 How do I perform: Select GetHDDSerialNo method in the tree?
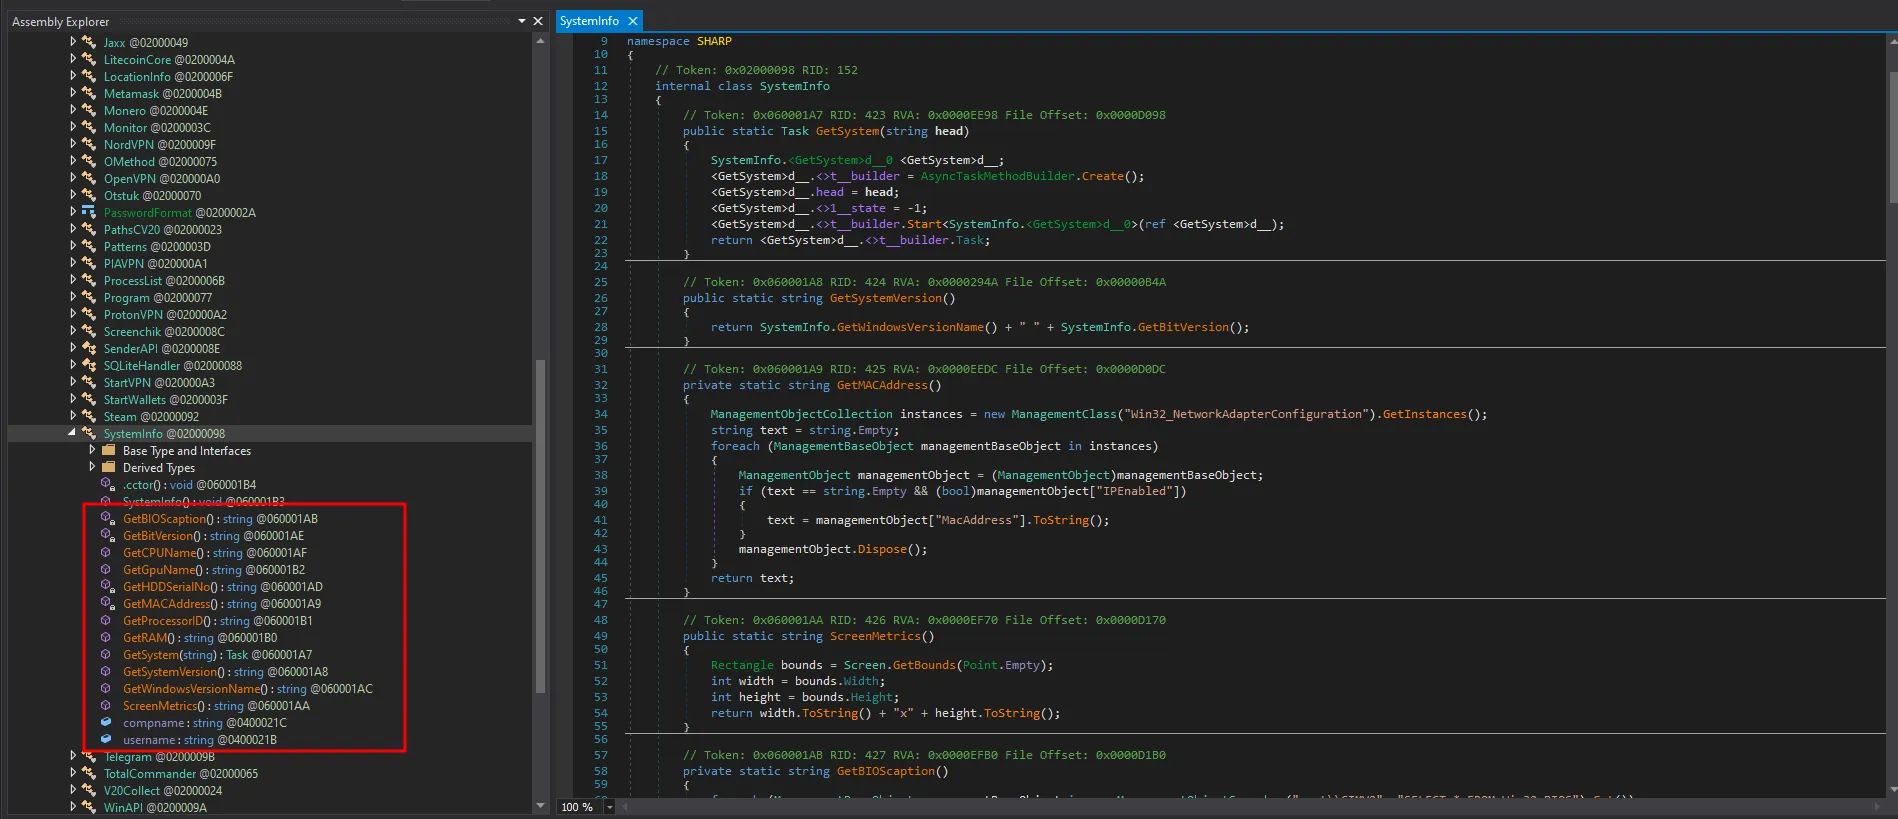click(167, 587)
